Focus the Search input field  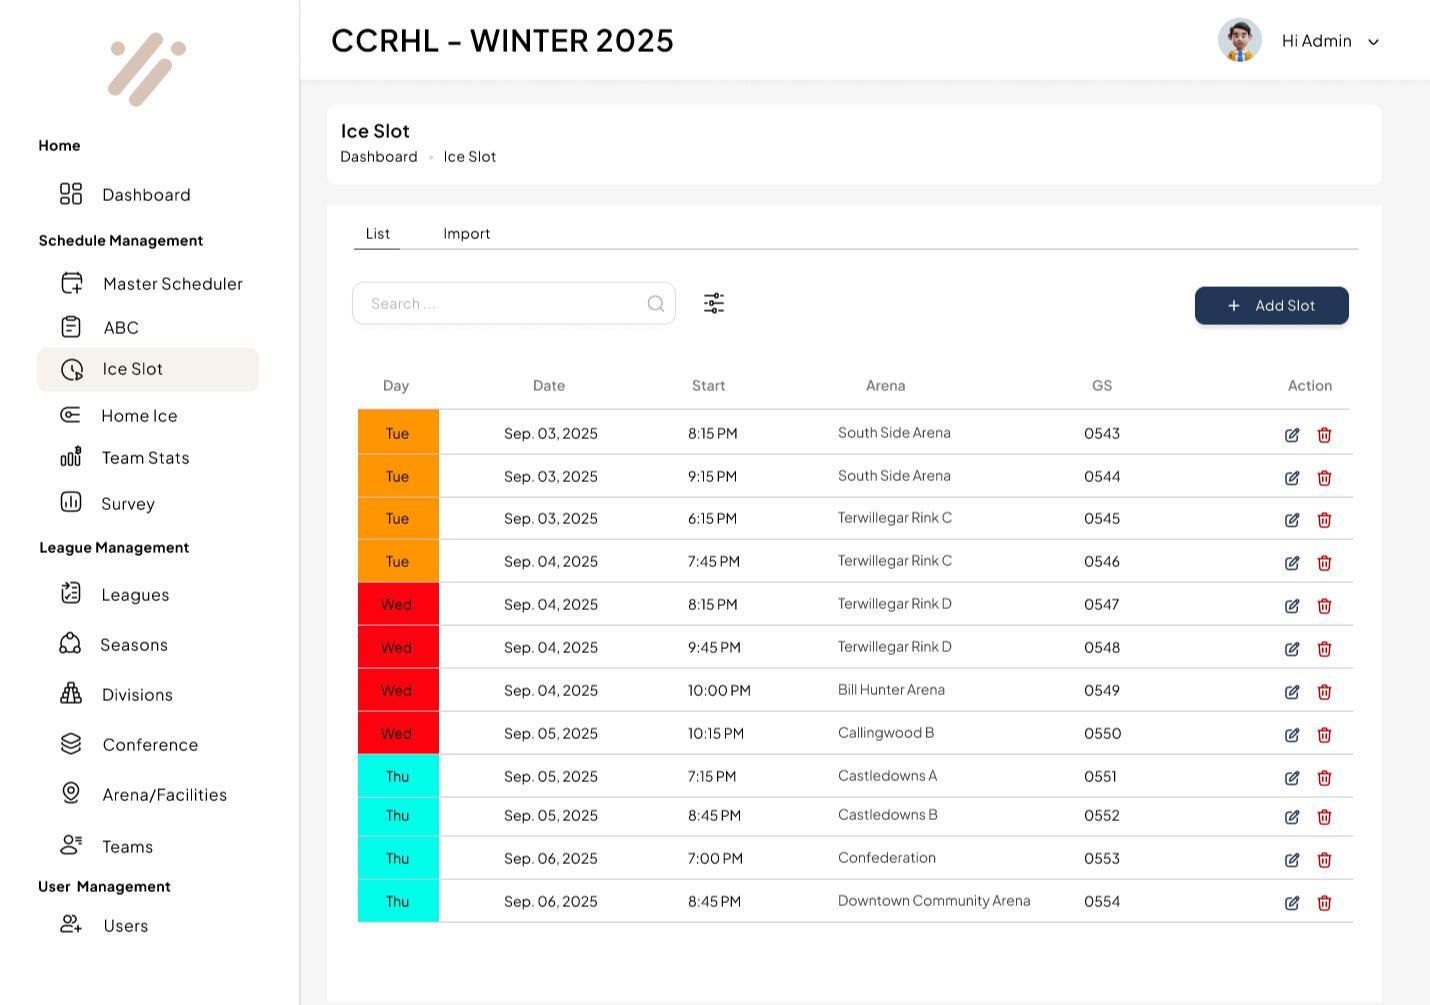coord(500,304)
